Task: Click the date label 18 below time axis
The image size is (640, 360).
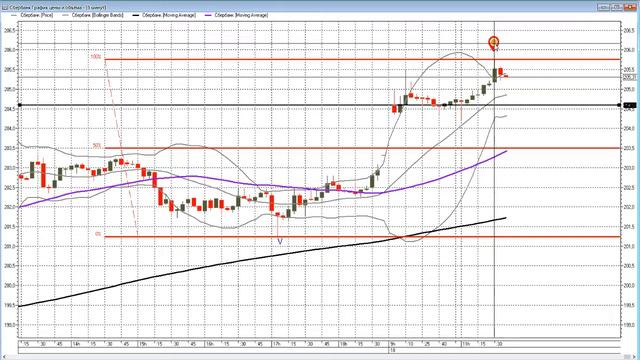Action: [392, 350]
